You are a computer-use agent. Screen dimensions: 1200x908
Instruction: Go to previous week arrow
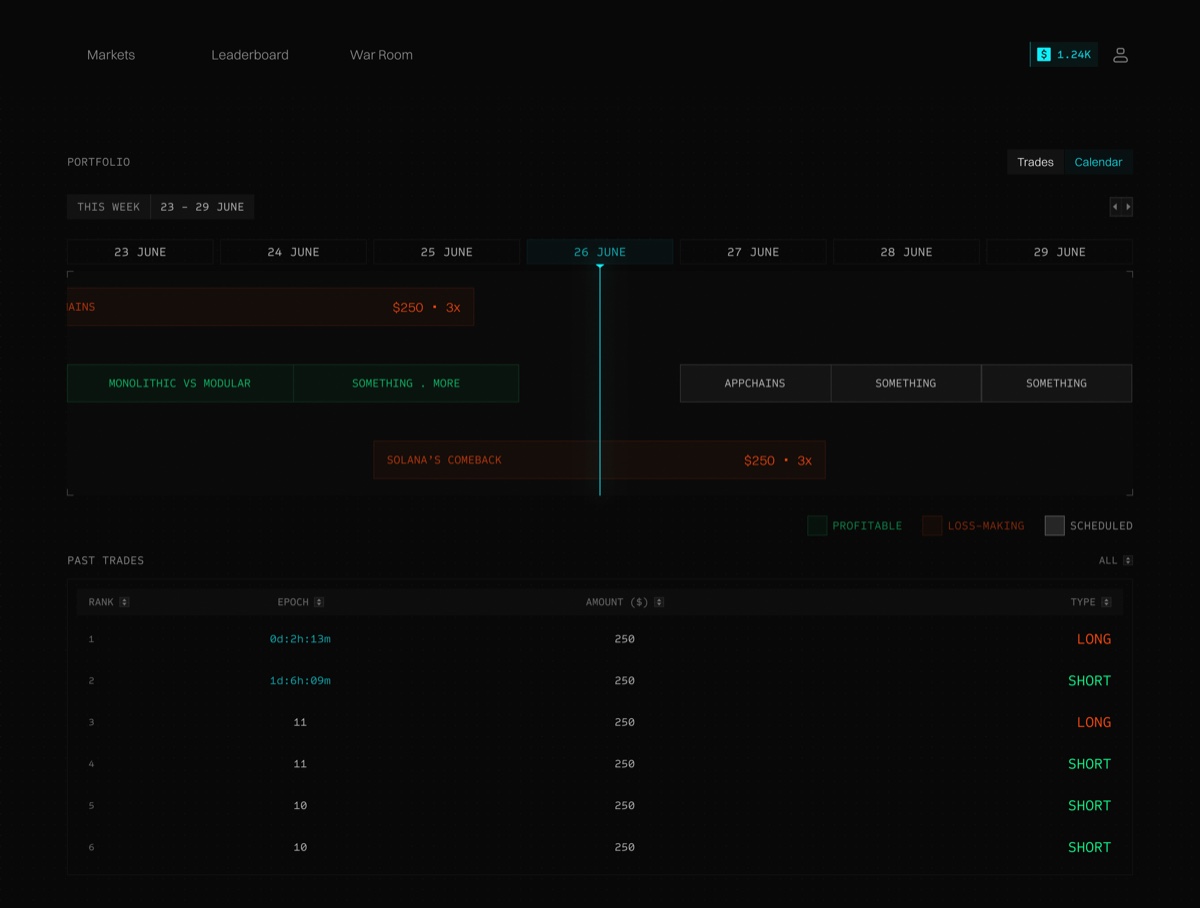click(x=1115, y=207)
